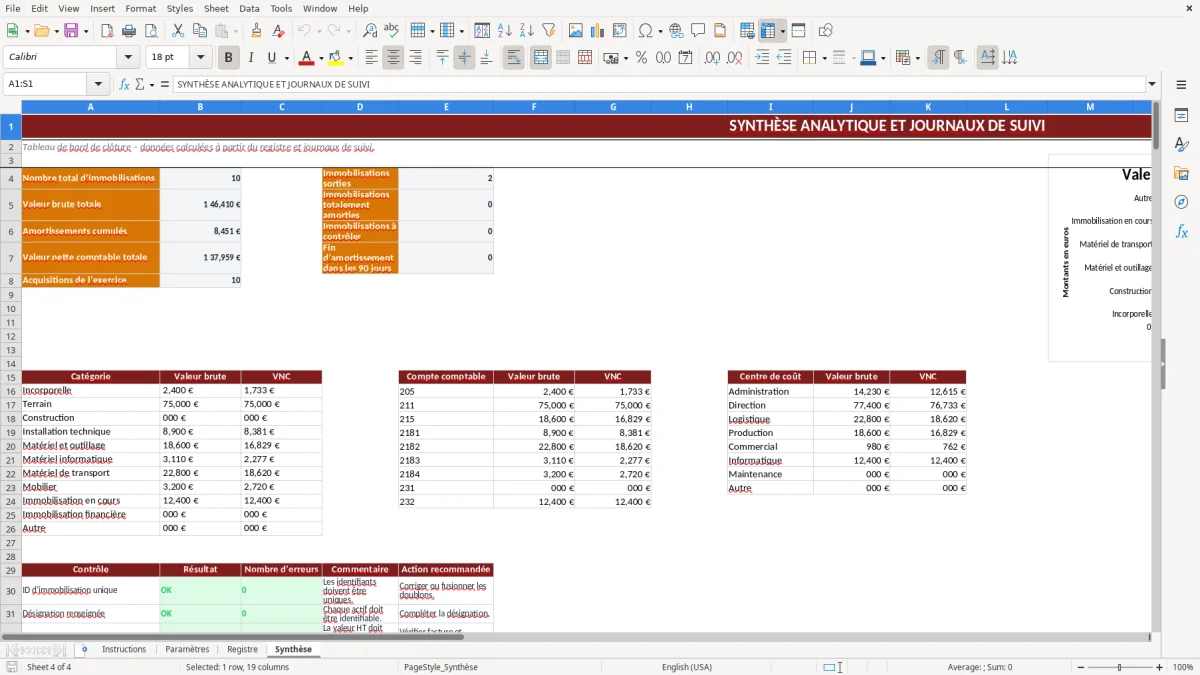Run the spelling check icon
Screen dimensions: 1200x675
(392, 31)
